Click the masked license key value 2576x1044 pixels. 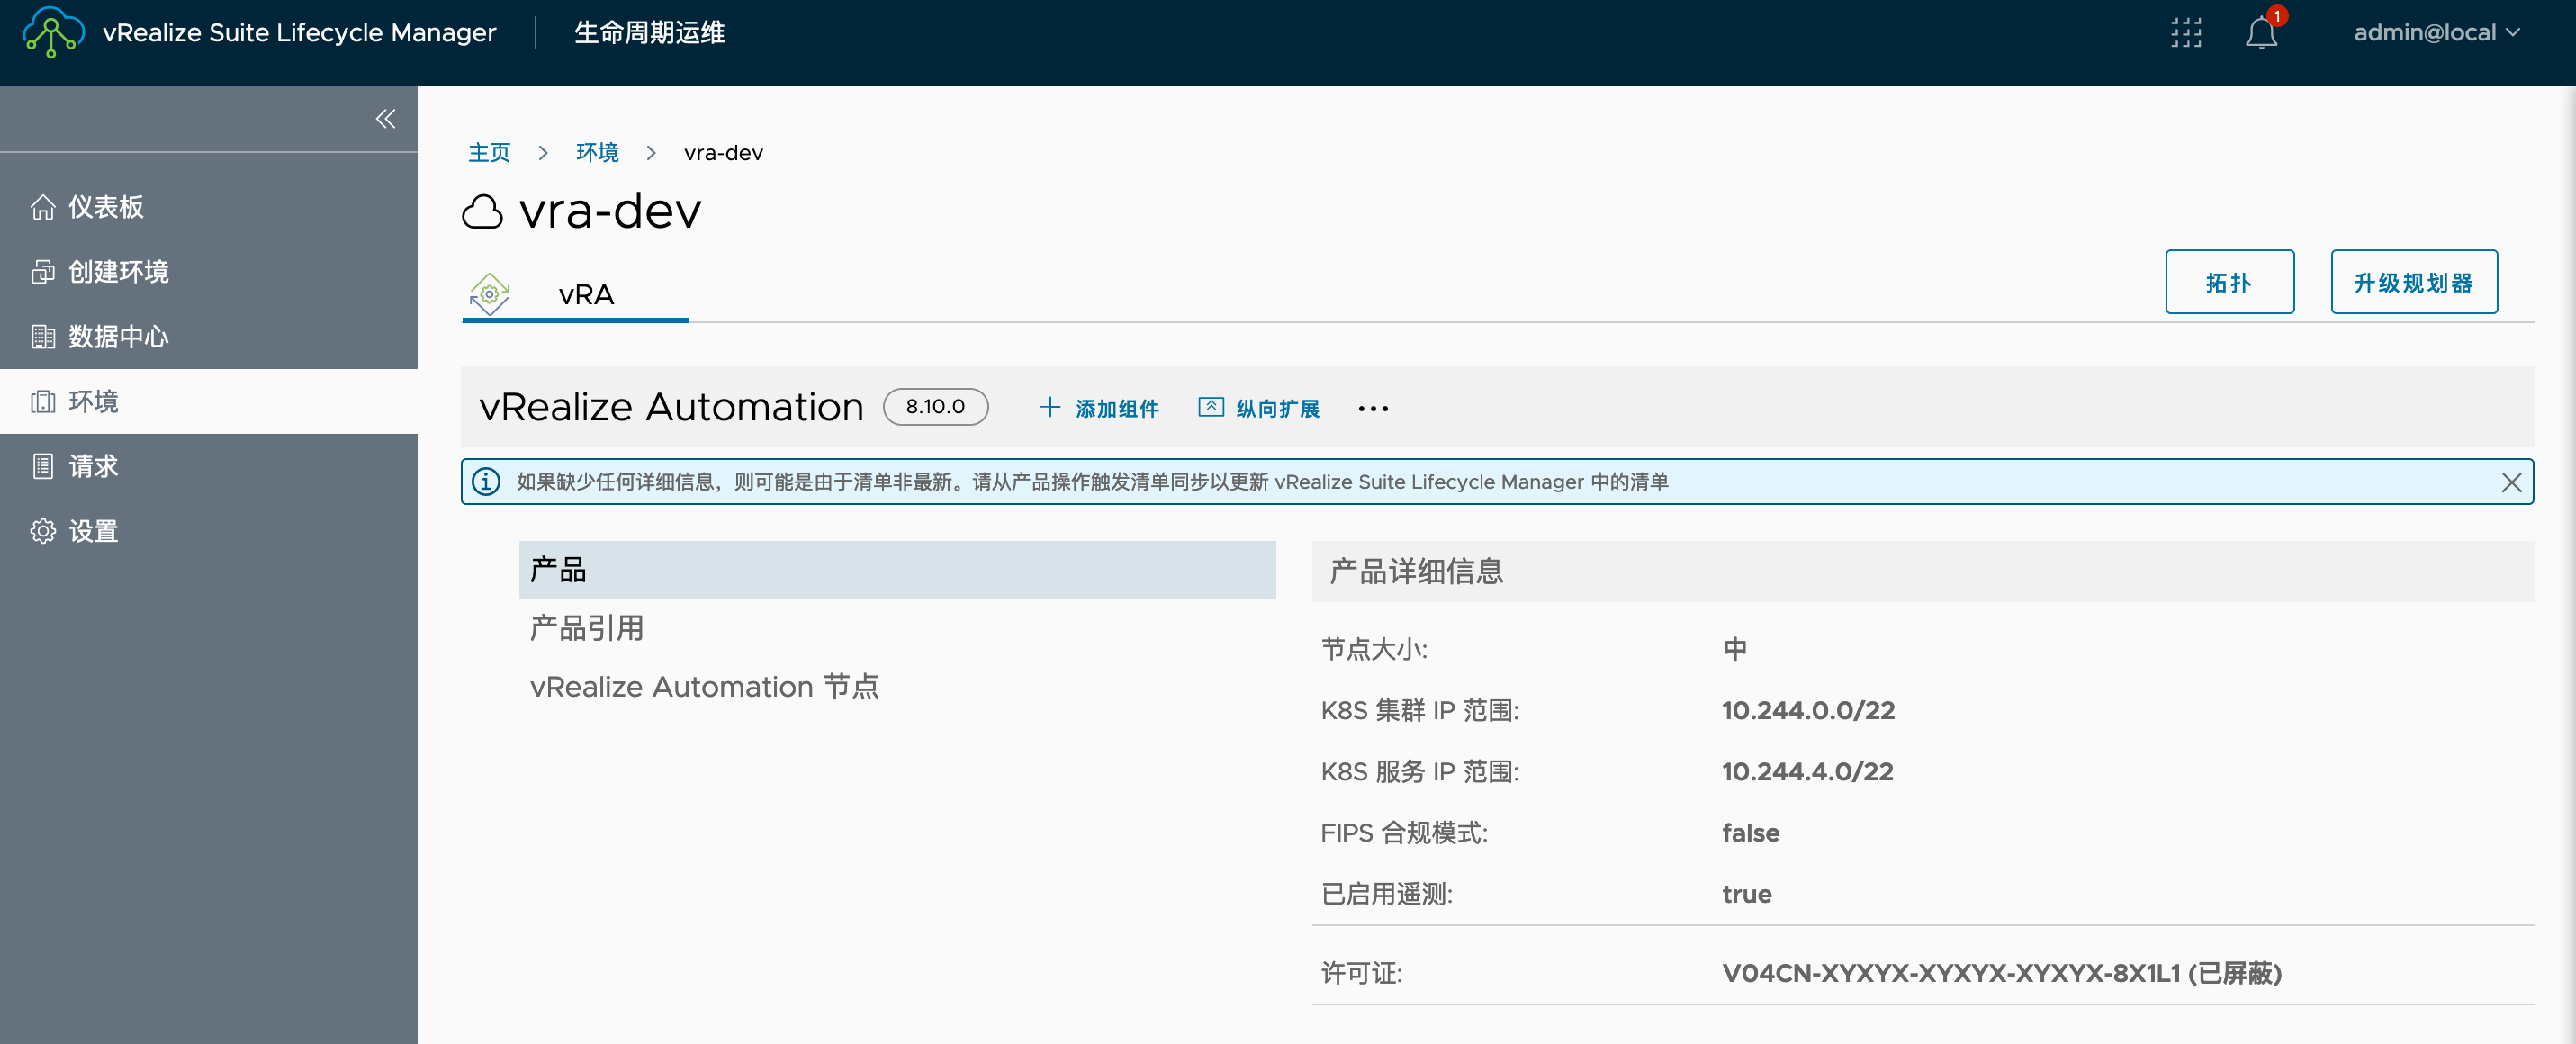tap(2001, 974)
